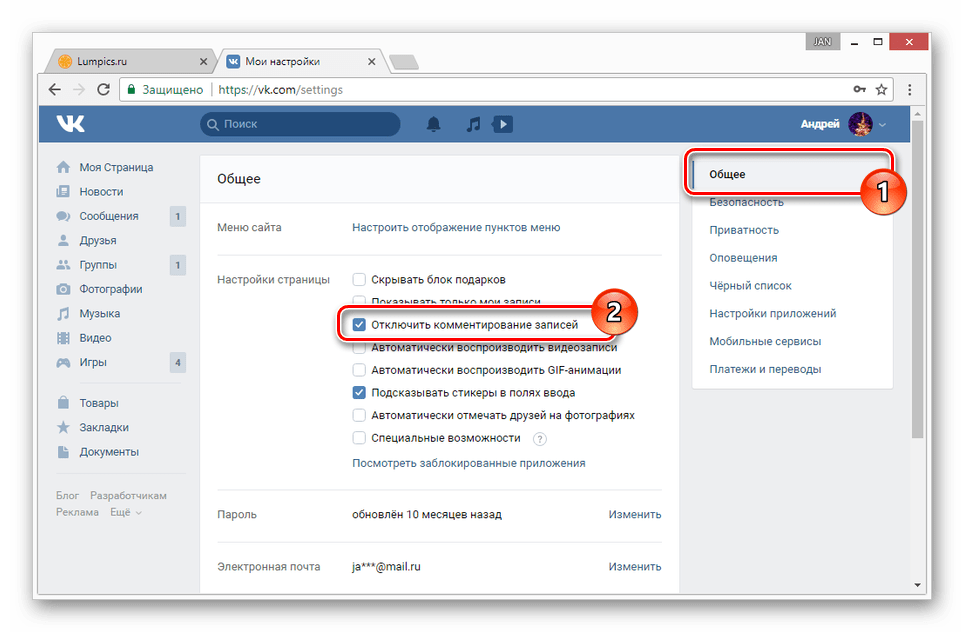The image size is (964, 632).
Task: Click the address bar URL vk.com/settings
Action: tap(280, 90)
